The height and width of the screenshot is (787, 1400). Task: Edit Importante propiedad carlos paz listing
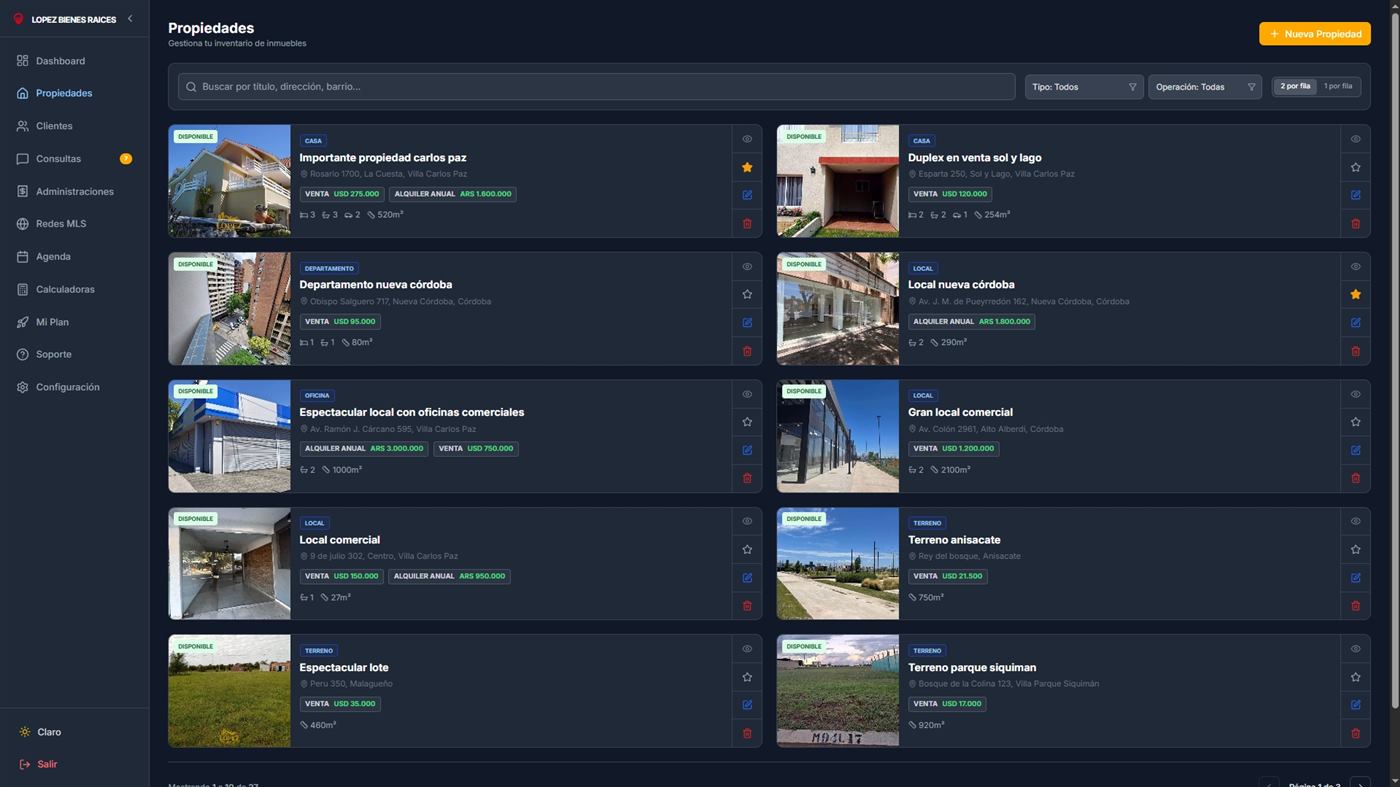(747, 195)
